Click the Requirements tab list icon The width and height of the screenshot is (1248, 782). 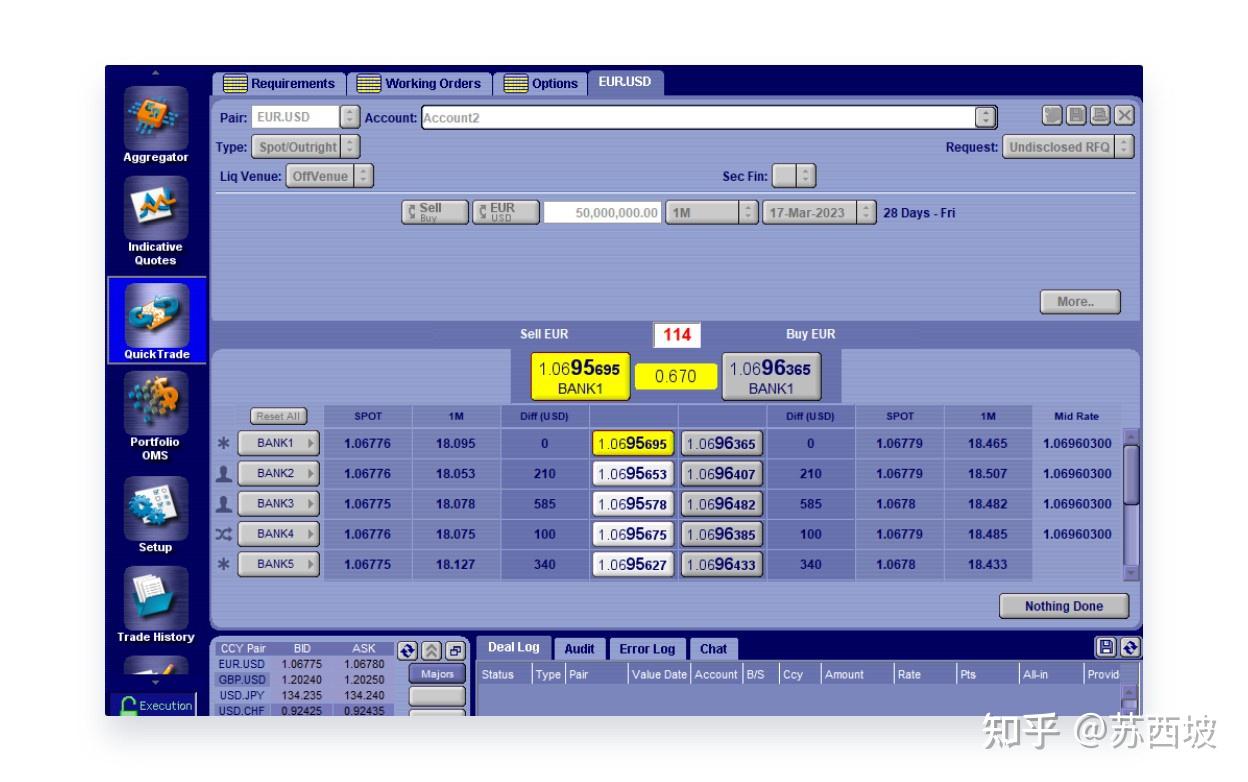[235, 84]
